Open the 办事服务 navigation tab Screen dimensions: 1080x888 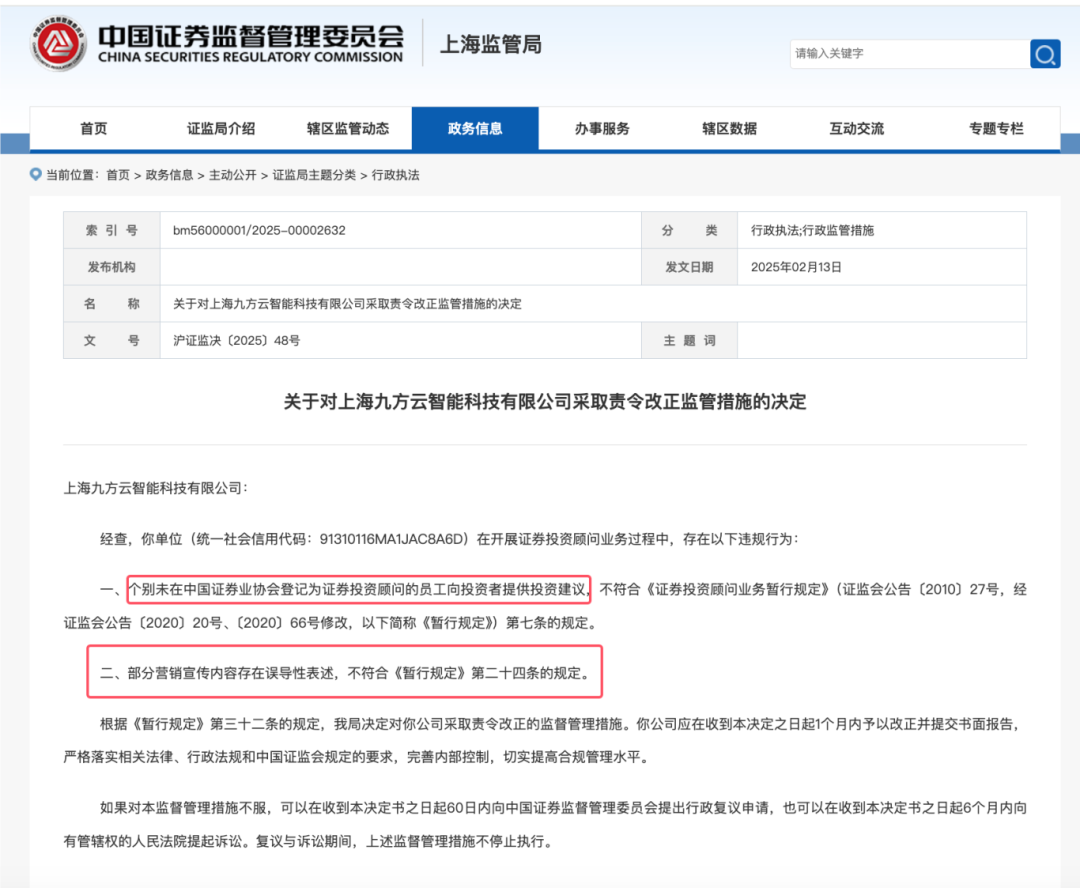[602, 129]
